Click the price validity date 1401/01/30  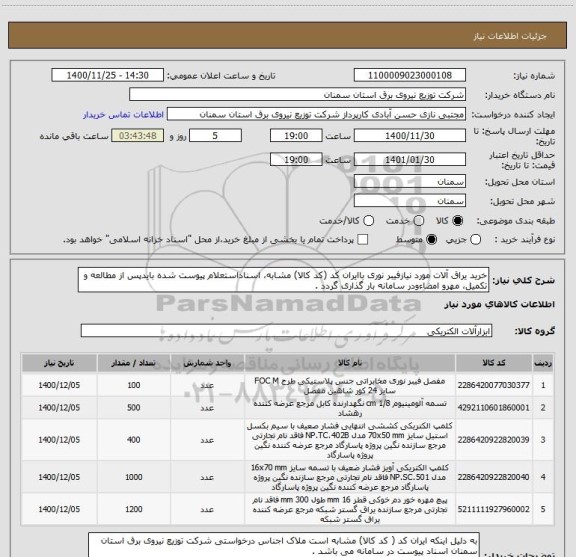tap(410, 159)
